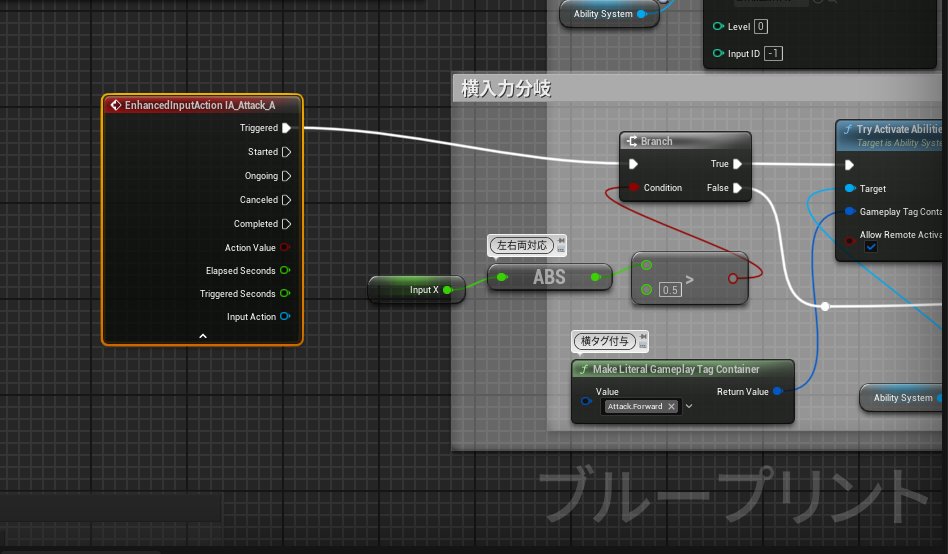
Task: Click the reroute node on False wire
Action: 825,307
